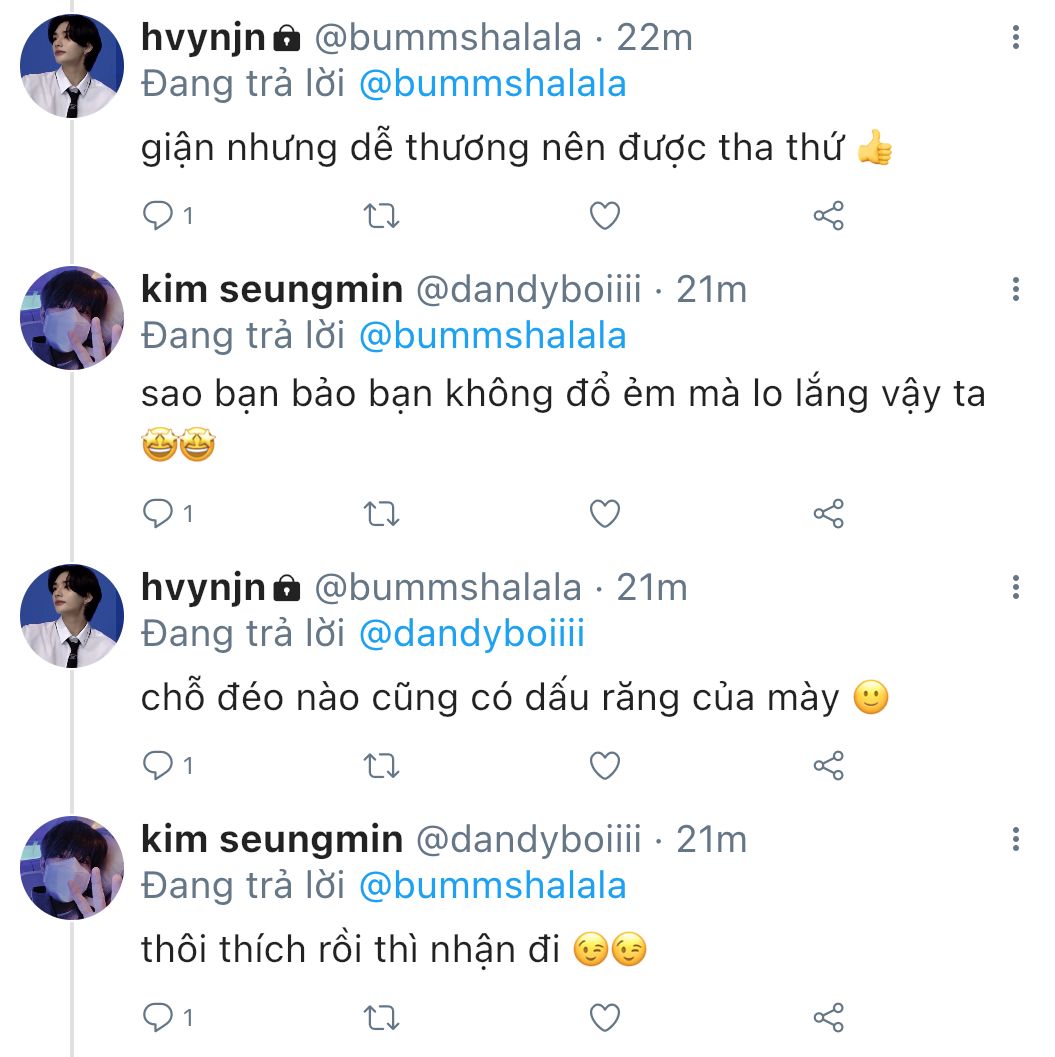Viewport: 1055px width, 1057px height.
Task: Share the 'thôi thích rồi' tweet
Action: tap(828, 1018)
